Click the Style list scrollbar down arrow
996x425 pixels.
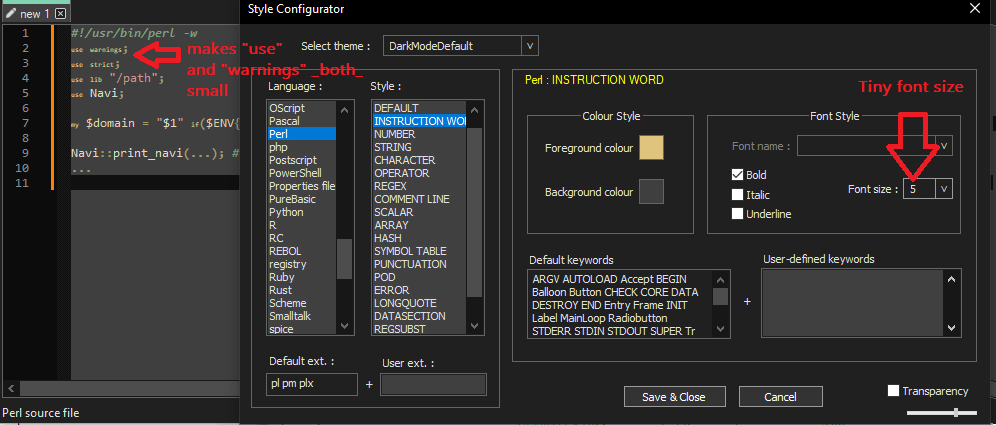coord(474,326)
